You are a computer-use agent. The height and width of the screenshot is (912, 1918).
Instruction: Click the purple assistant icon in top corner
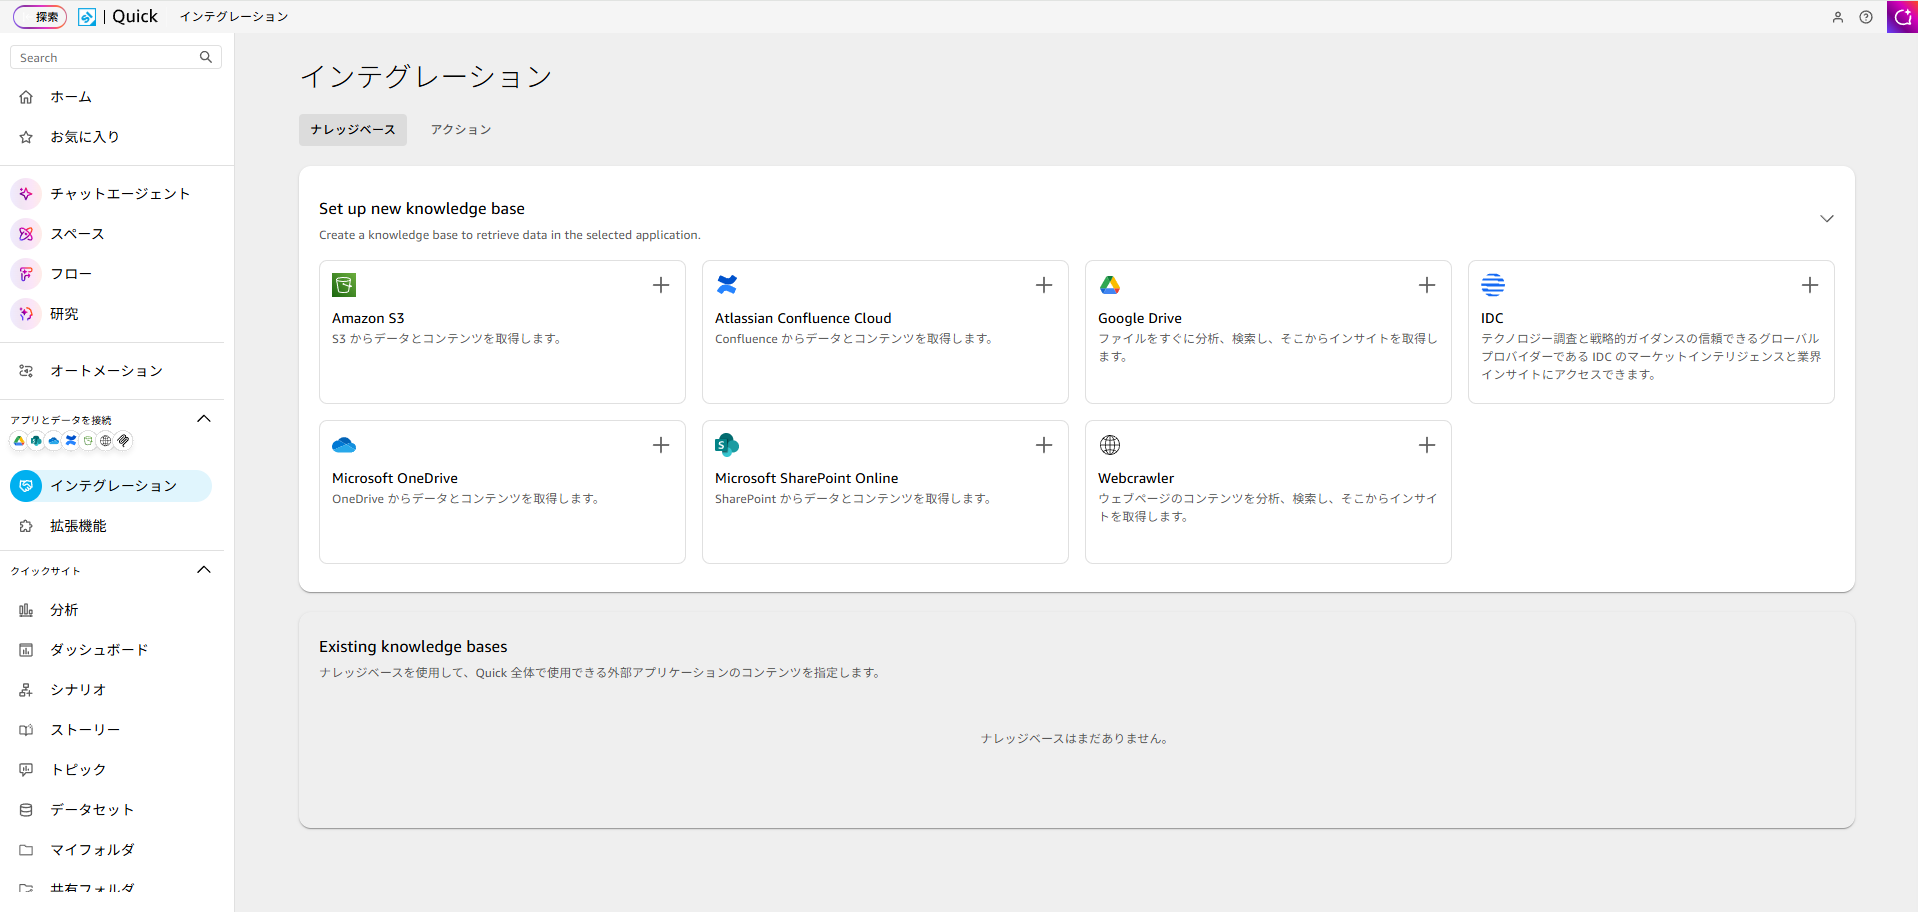[x=1902, y=17]
